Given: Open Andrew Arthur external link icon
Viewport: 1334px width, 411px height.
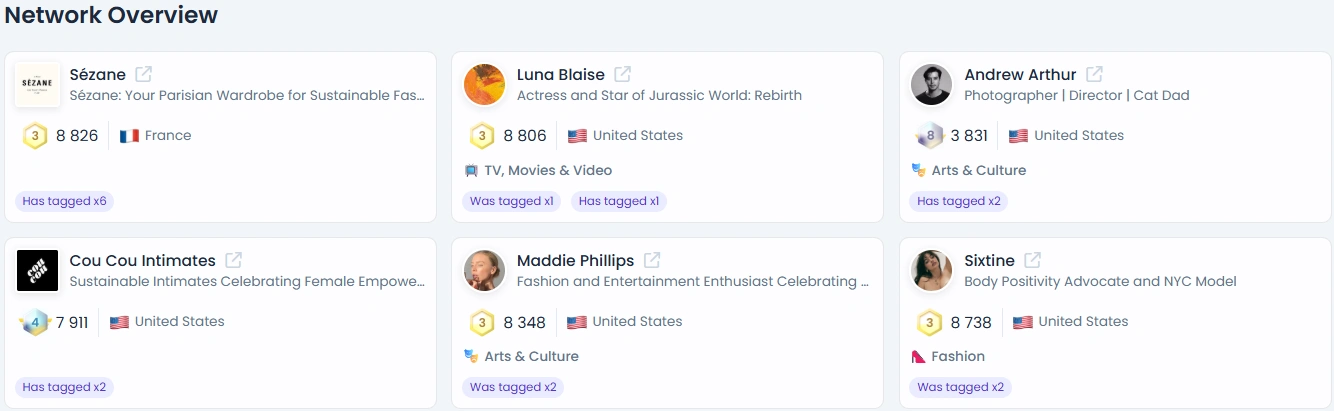Looking at the screenshot, I should tap(1095, 74).
